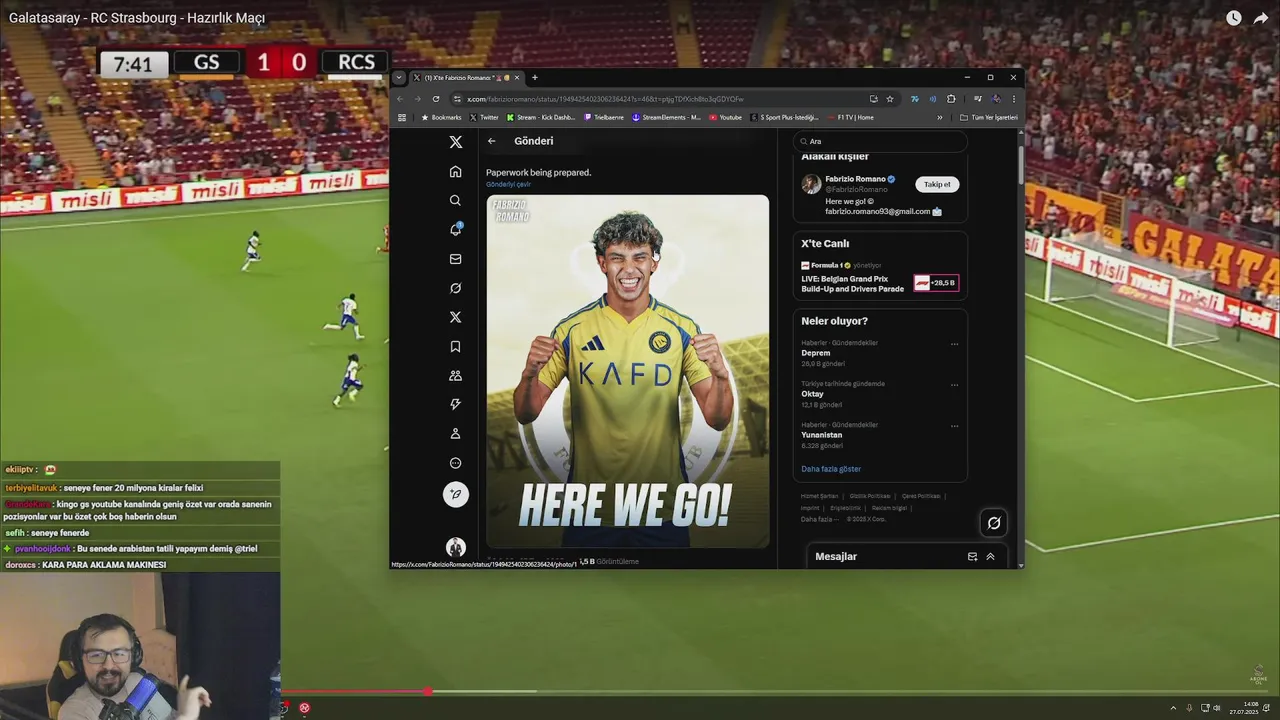Click YouTube Share arrow icon
This screenshot has width=1280, height=720.
click(x=1260, y=18)
